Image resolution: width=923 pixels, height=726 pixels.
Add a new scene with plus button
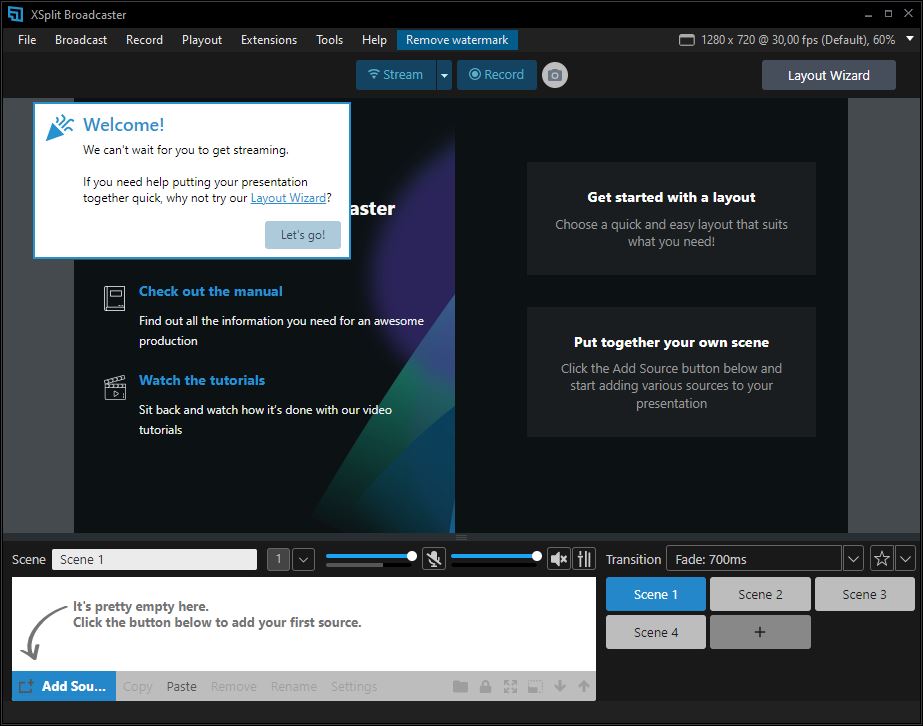coord(760,632)
